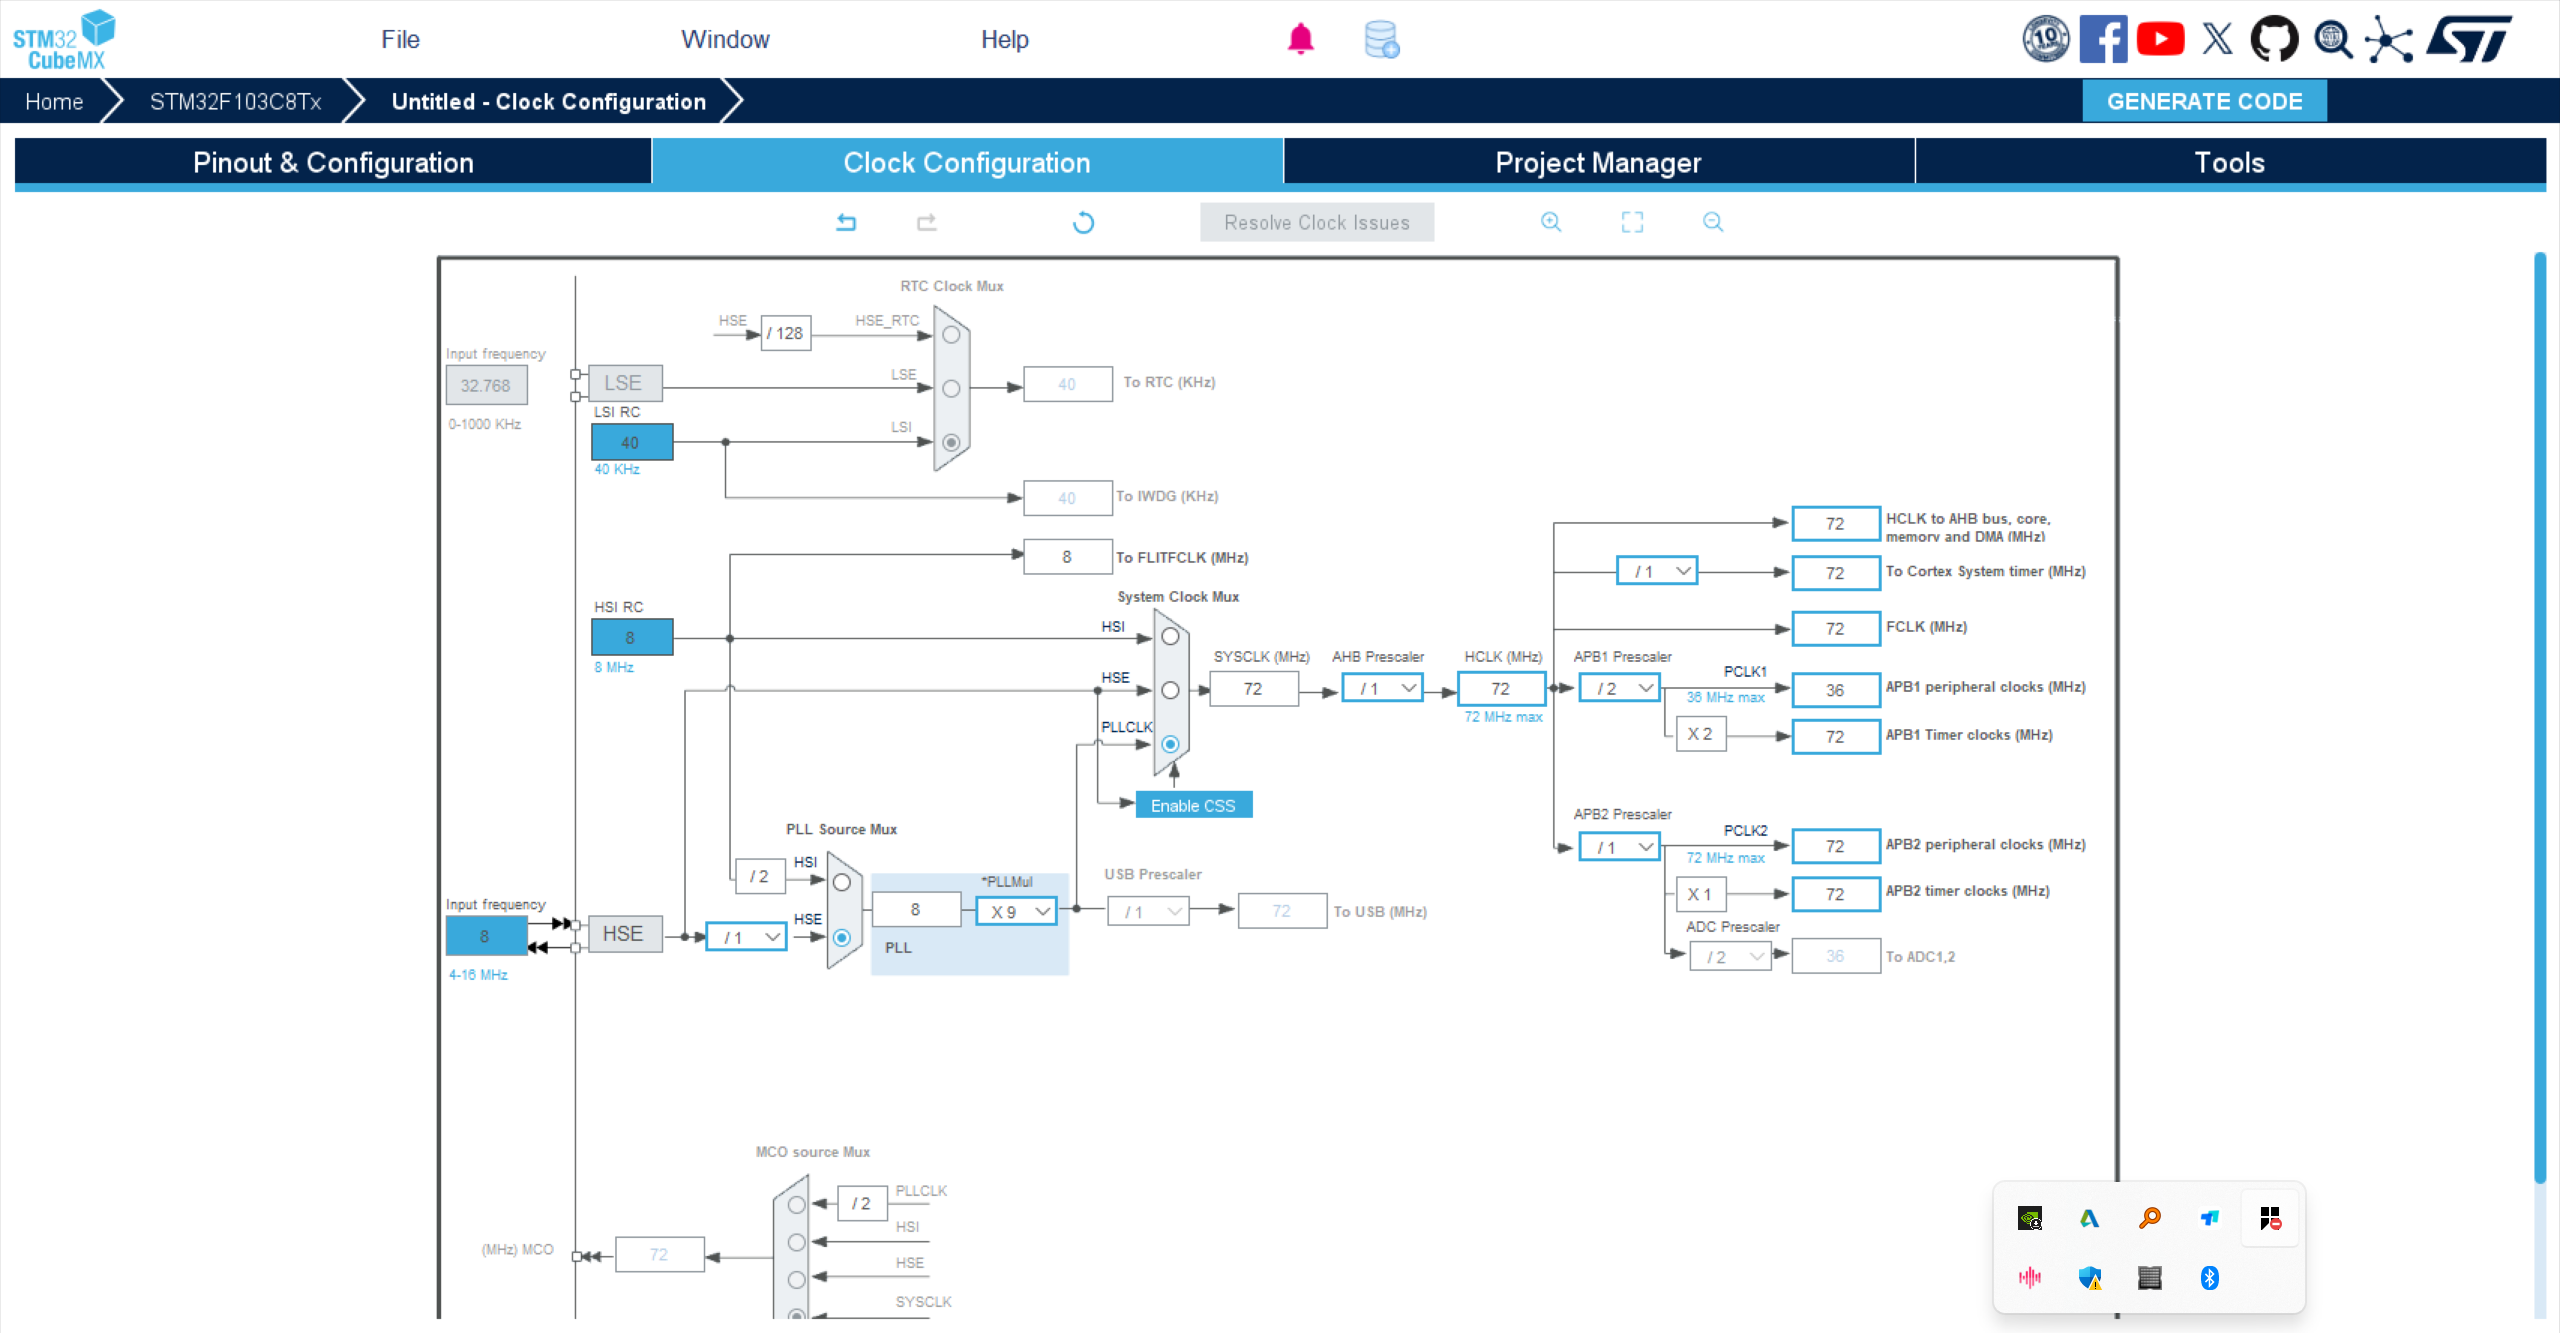This screenshot has height=1333, width=2560.
Task: Click the reset clock configuration icon
Action: tap(1083, 222)
